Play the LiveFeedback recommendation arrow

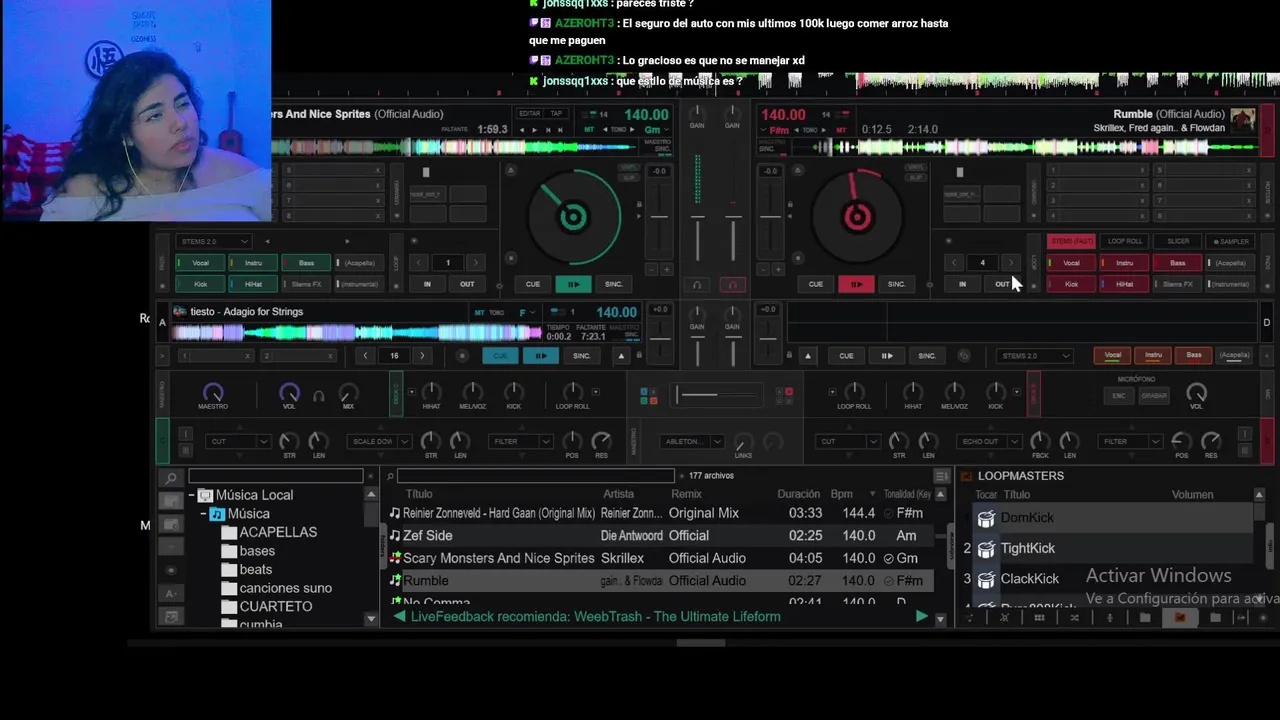921,617
